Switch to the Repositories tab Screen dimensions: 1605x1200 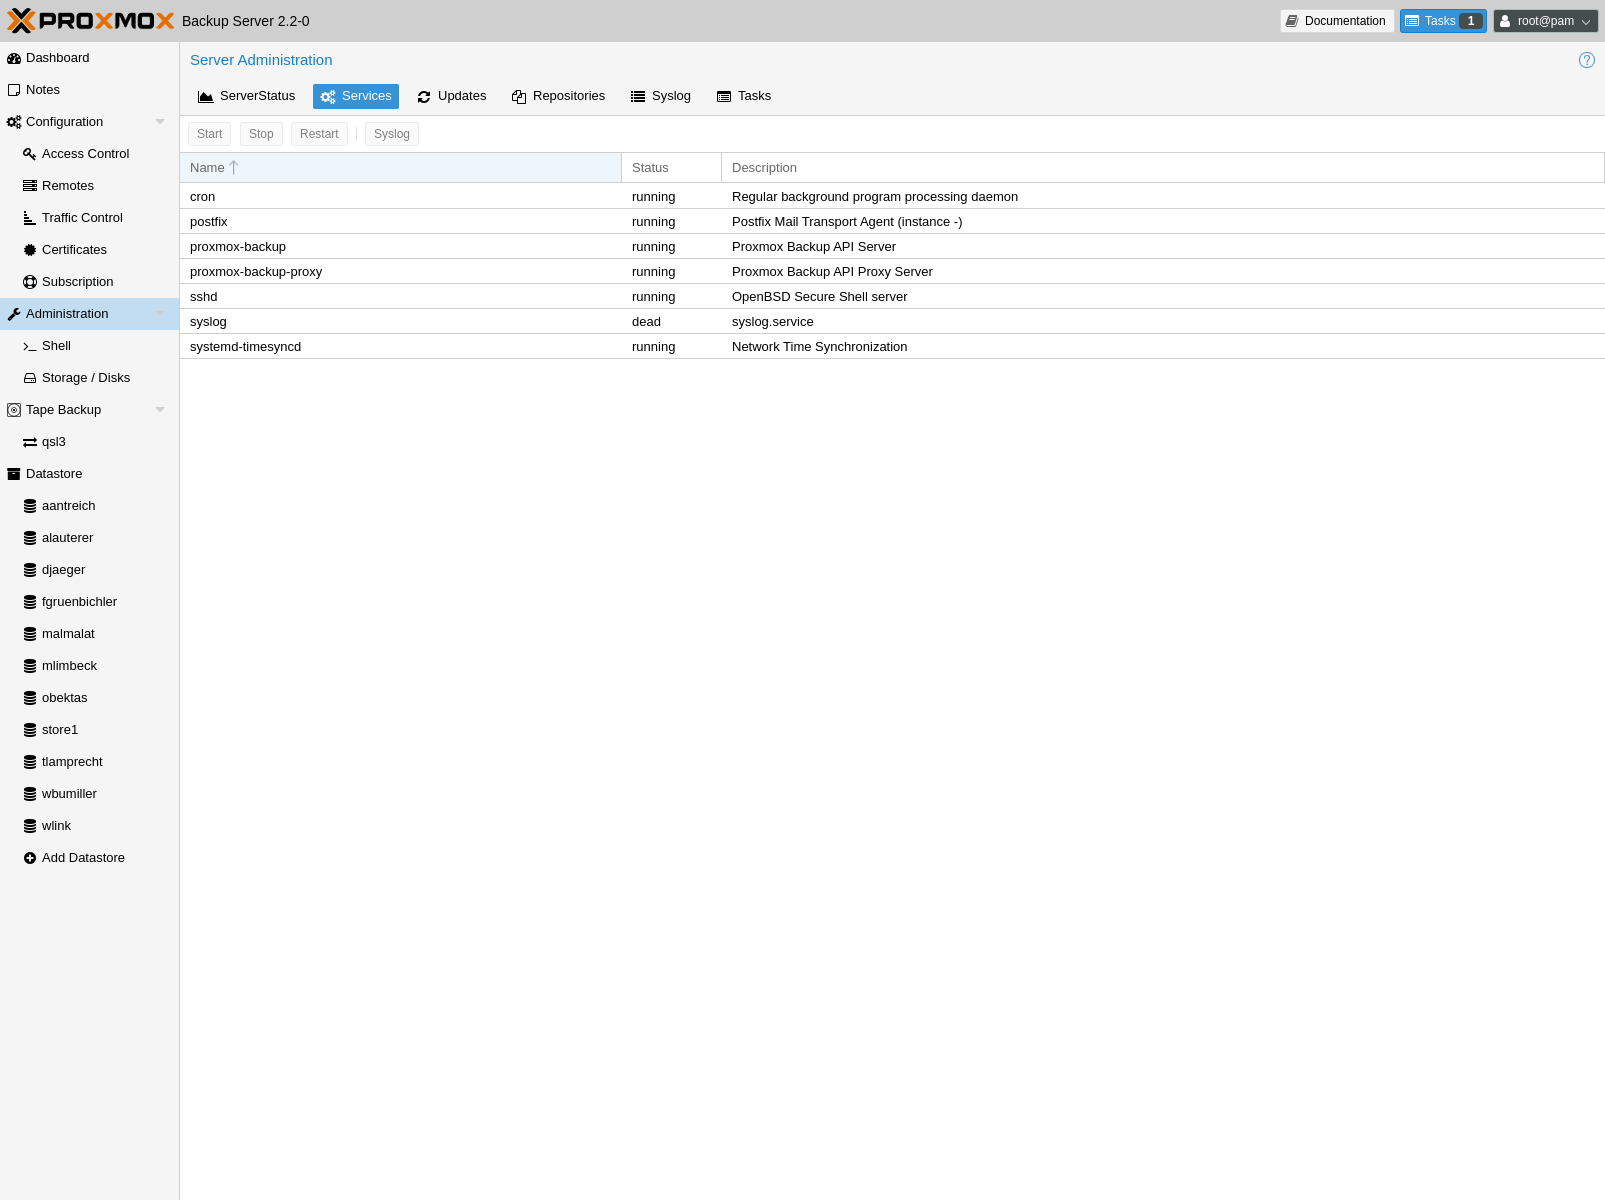(558, 96)
